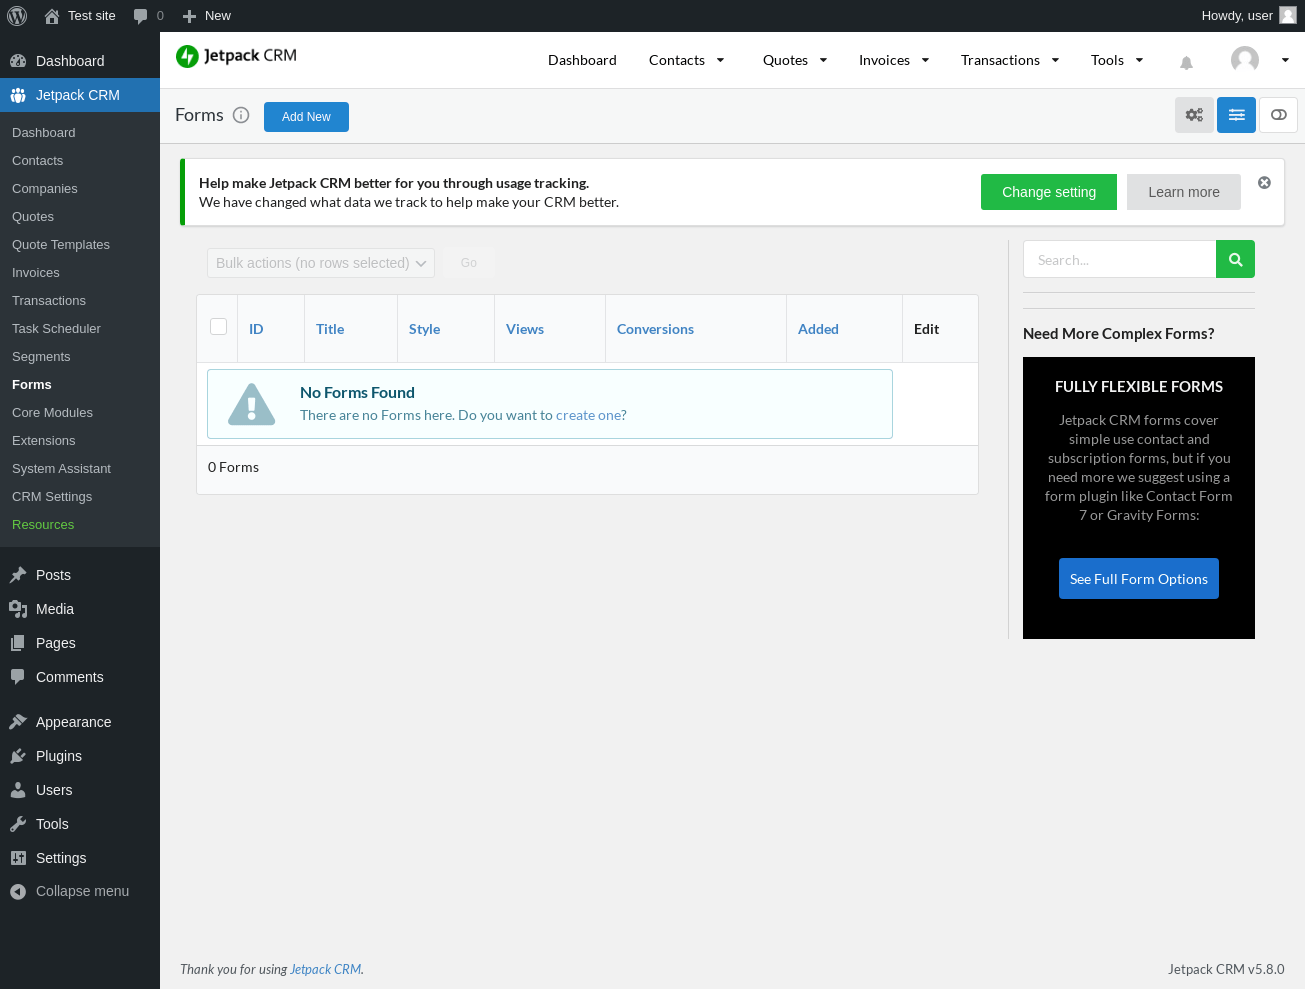The image size is (1305, 989).
Task: Expand the Invoices top menu arrow
Action: pyautogui.click(x=925, y=60)
